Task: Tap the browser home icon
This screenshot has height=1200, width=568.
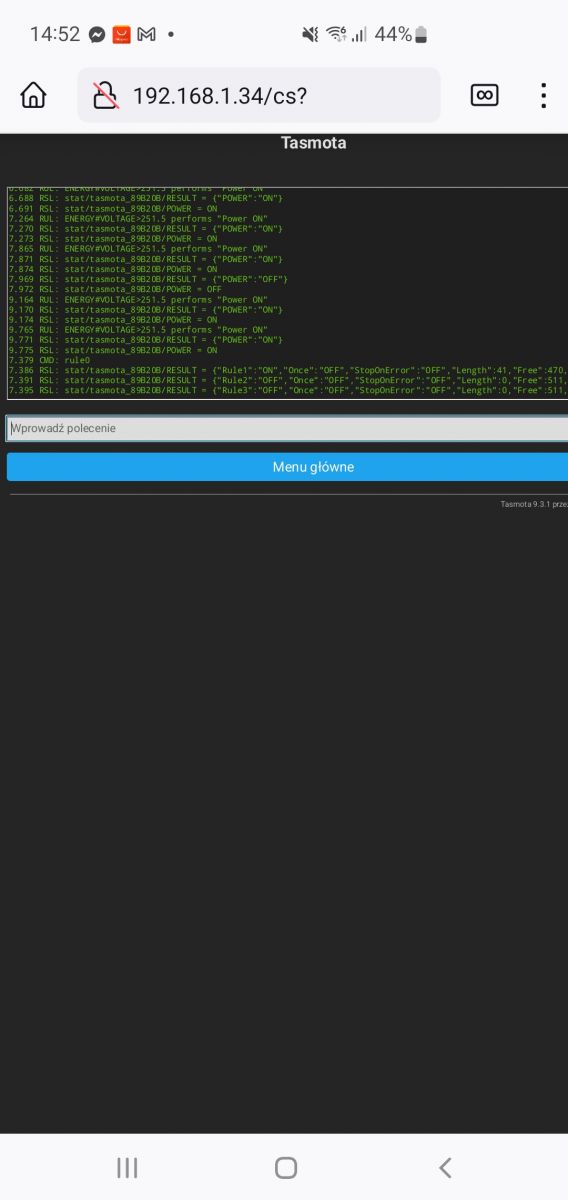Action: pyautogui.click(x=33, y=95)
